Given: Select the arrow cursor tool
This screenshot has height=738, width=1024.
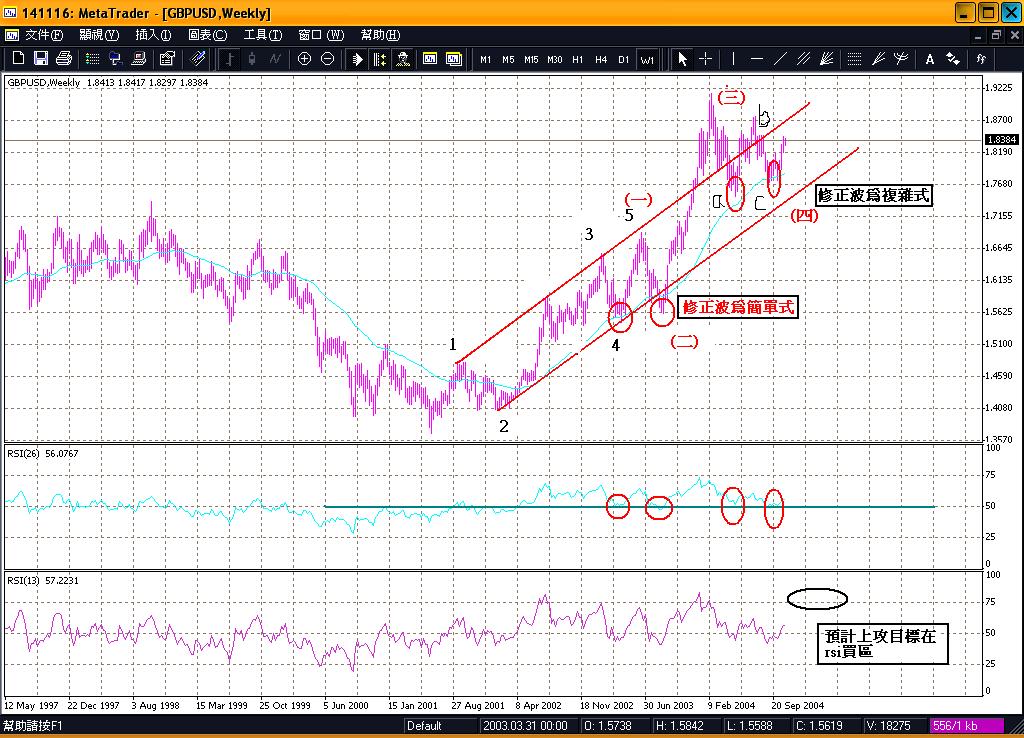Looking at the screenshot, I should coord(682,59).
